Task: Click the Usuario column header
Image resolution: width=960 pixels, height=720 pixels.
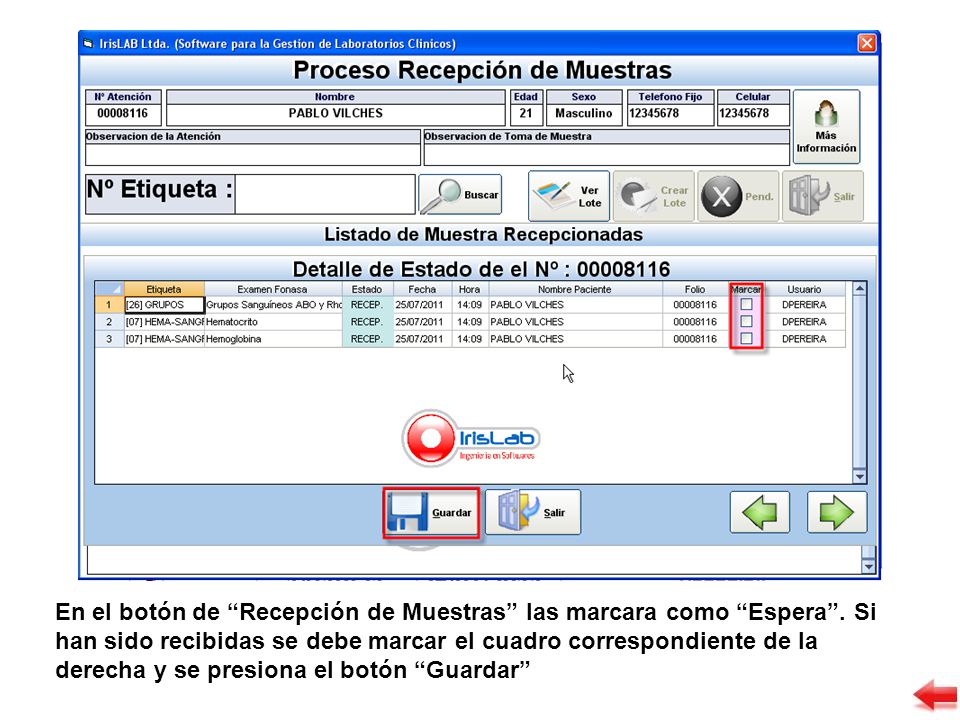Action: (x=804, y=289)
